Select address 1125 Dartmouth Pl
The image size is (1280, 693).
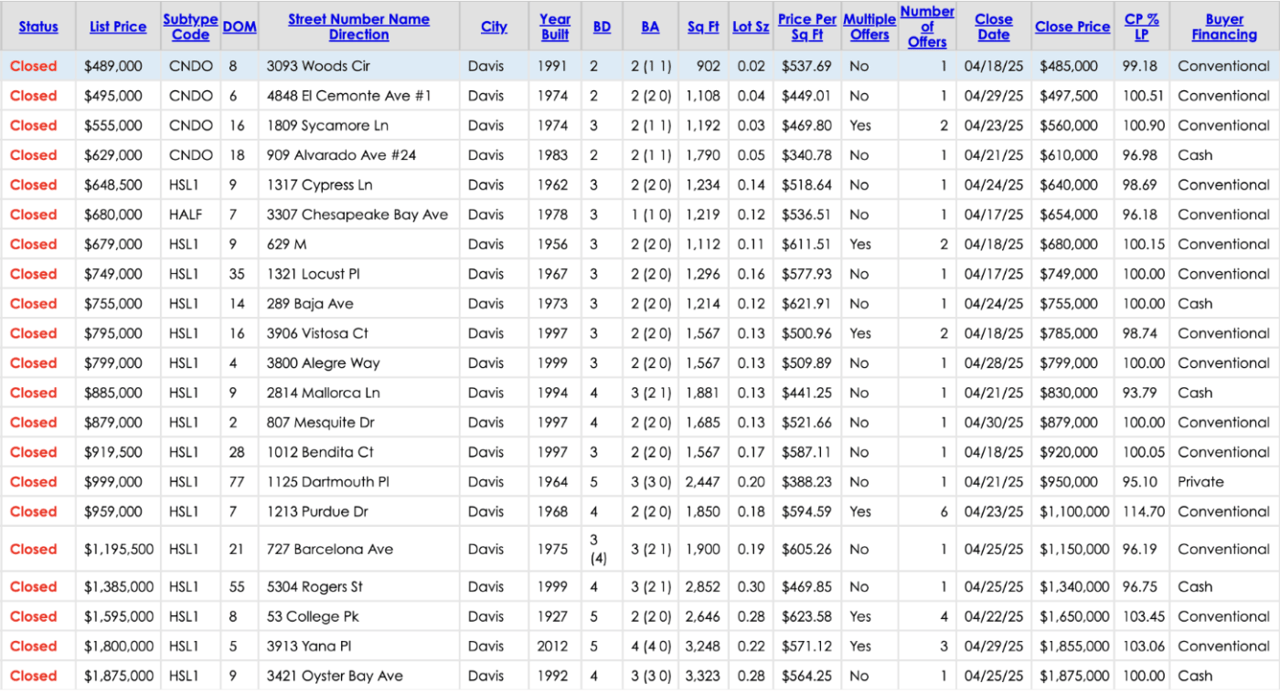click(x=328, y=482)
